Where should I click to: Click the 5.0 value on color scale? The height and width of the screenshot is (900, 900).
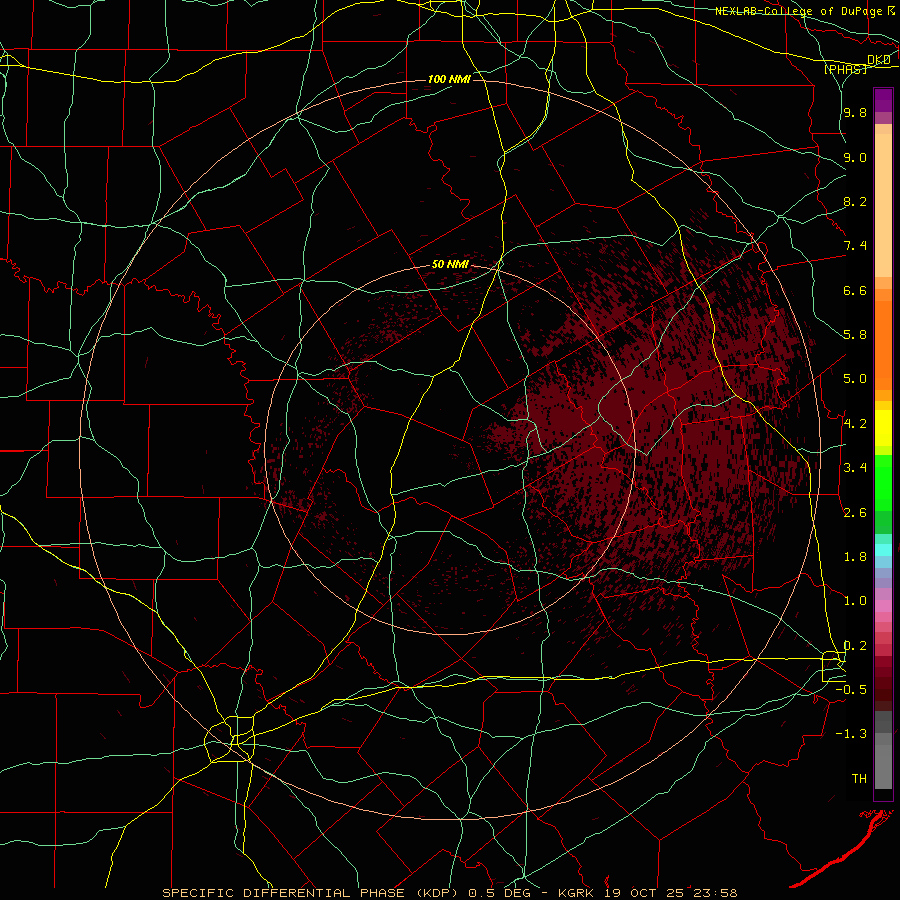coord(855,379)
